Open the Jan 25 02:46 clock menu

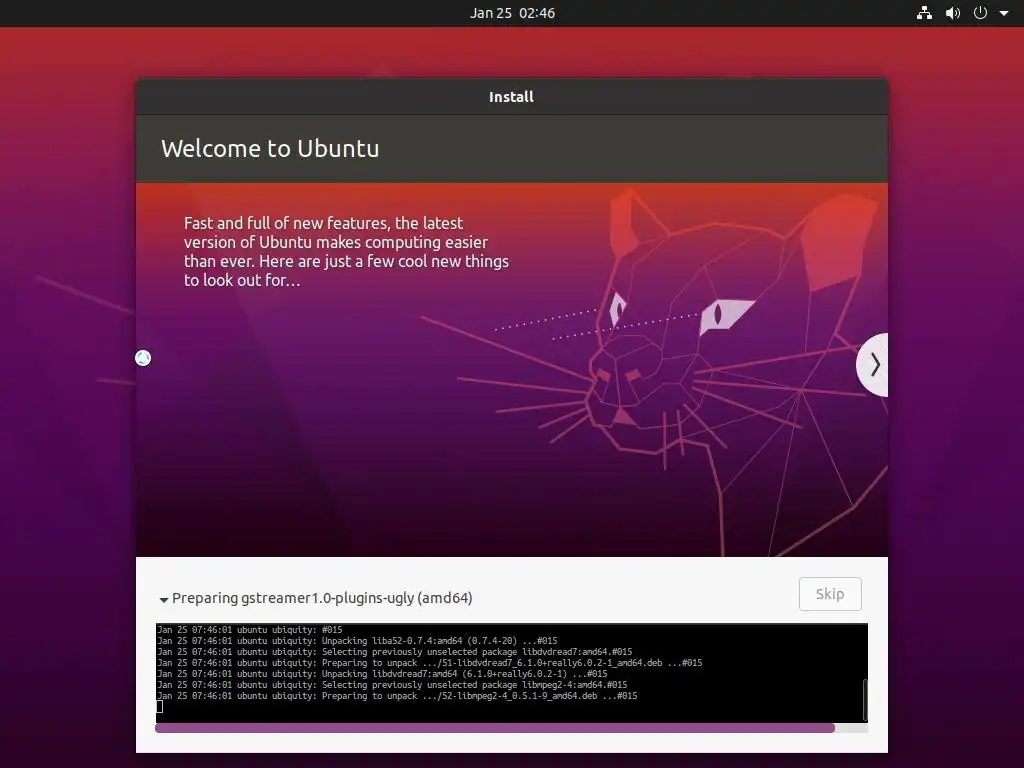point(512,13)
